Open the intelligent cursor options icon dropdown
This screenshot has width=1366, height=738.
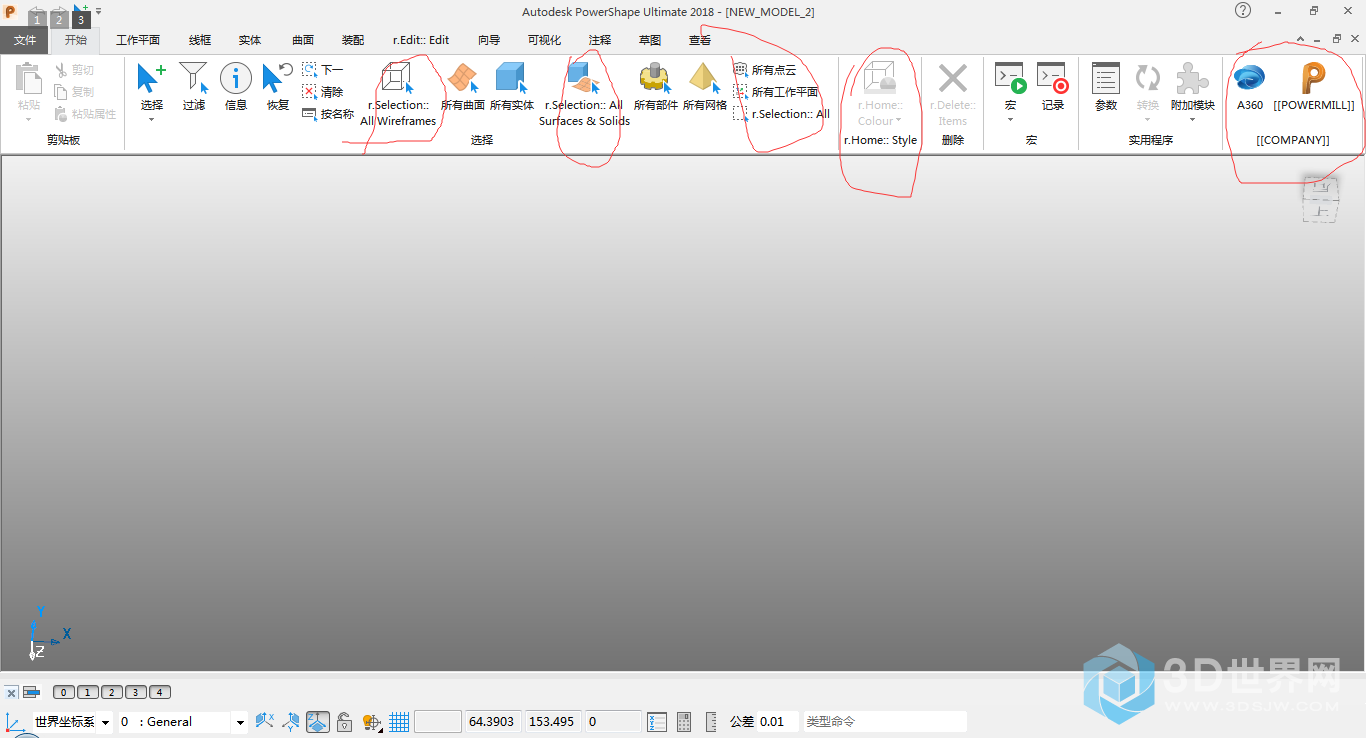click(x=372, y=722)
